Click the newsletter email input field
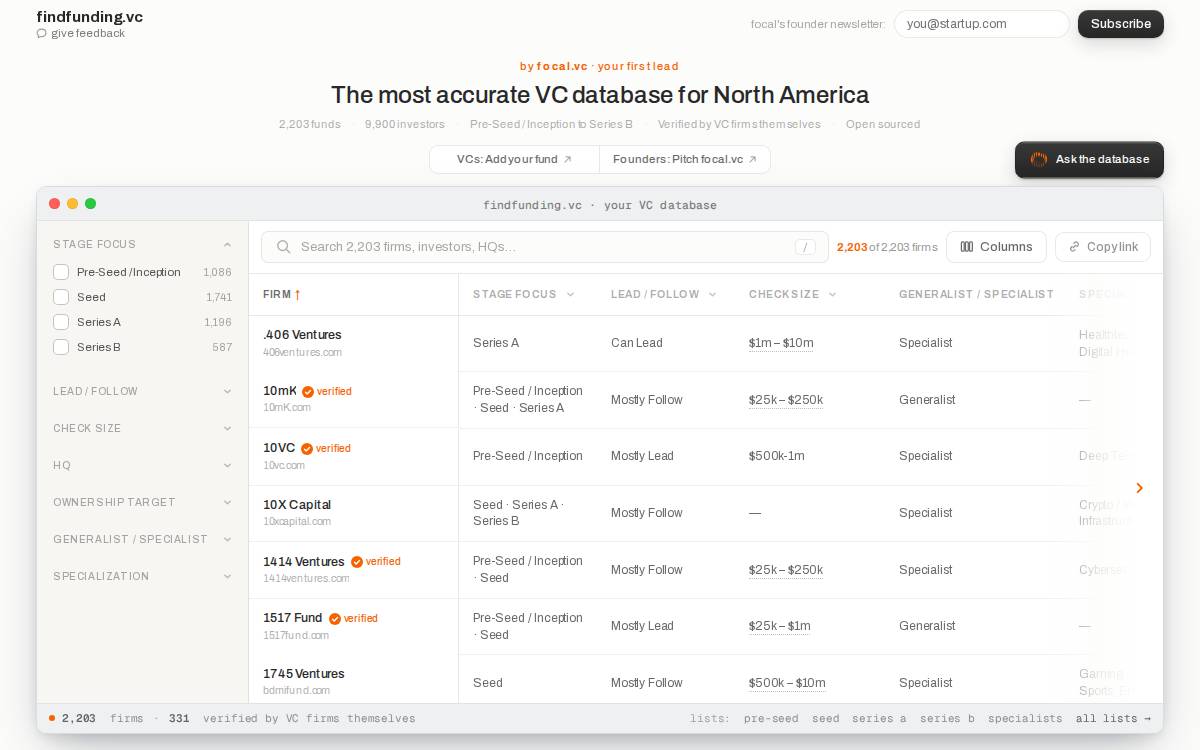The width and height of the screenshot is (1200, 750). click(x=981, y=24)
